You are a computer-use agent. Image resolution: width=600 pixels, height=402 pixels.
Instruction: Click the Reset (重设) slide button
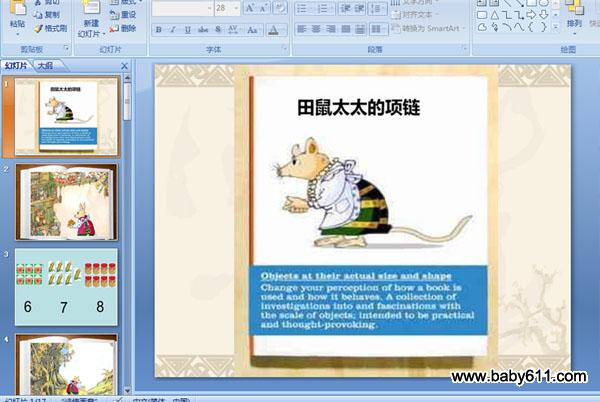tap(123, 15)
